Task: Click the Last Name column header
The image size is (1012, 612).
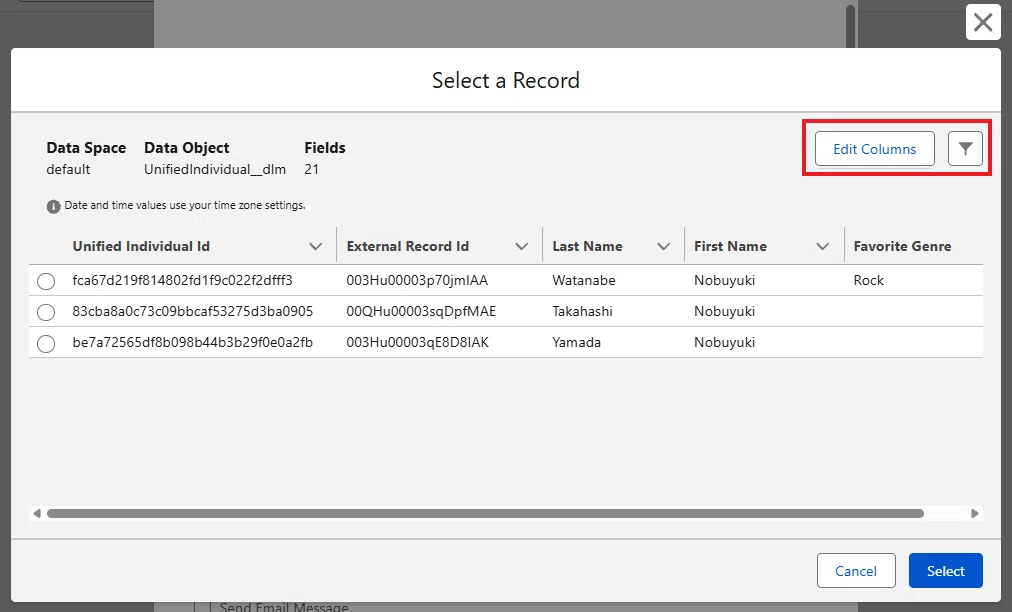Action: click(587, 246)
